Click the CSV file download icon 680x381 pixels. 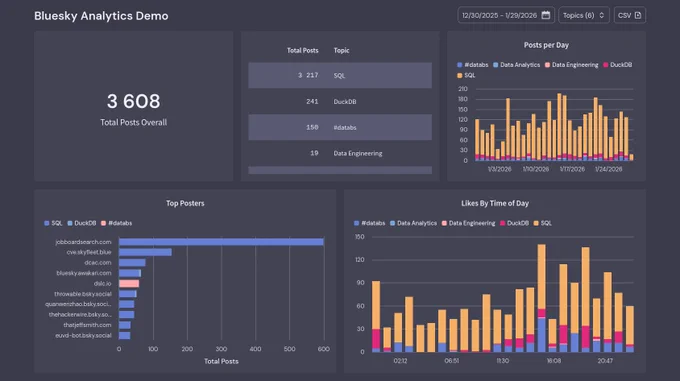(638, 15)
